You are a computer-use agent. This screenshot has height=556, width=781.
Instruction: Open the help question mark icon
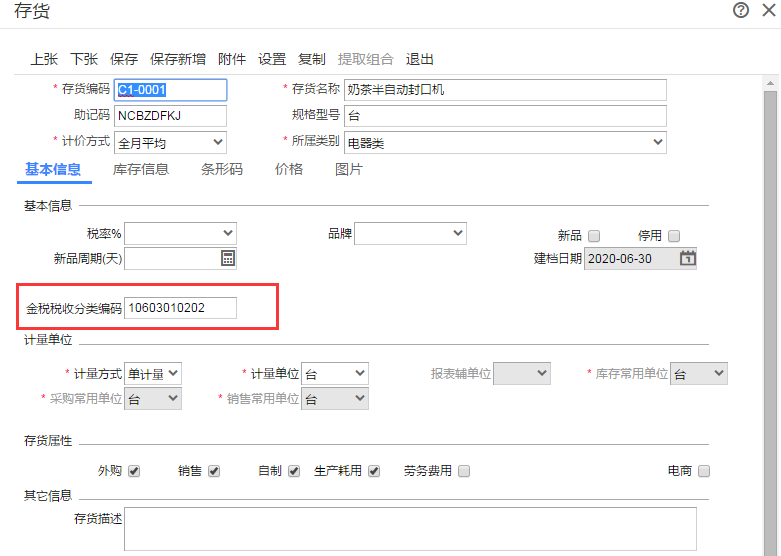pyautogui.click(x=741, y=10)
